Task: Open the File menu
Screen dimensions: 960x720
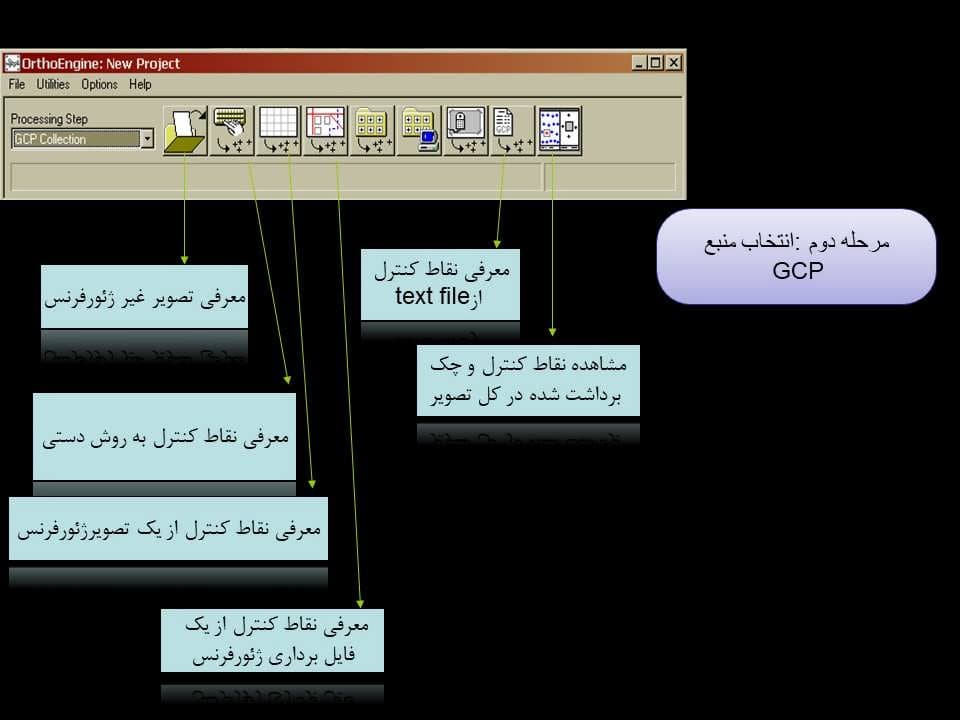Action: [x=17, y=84]
